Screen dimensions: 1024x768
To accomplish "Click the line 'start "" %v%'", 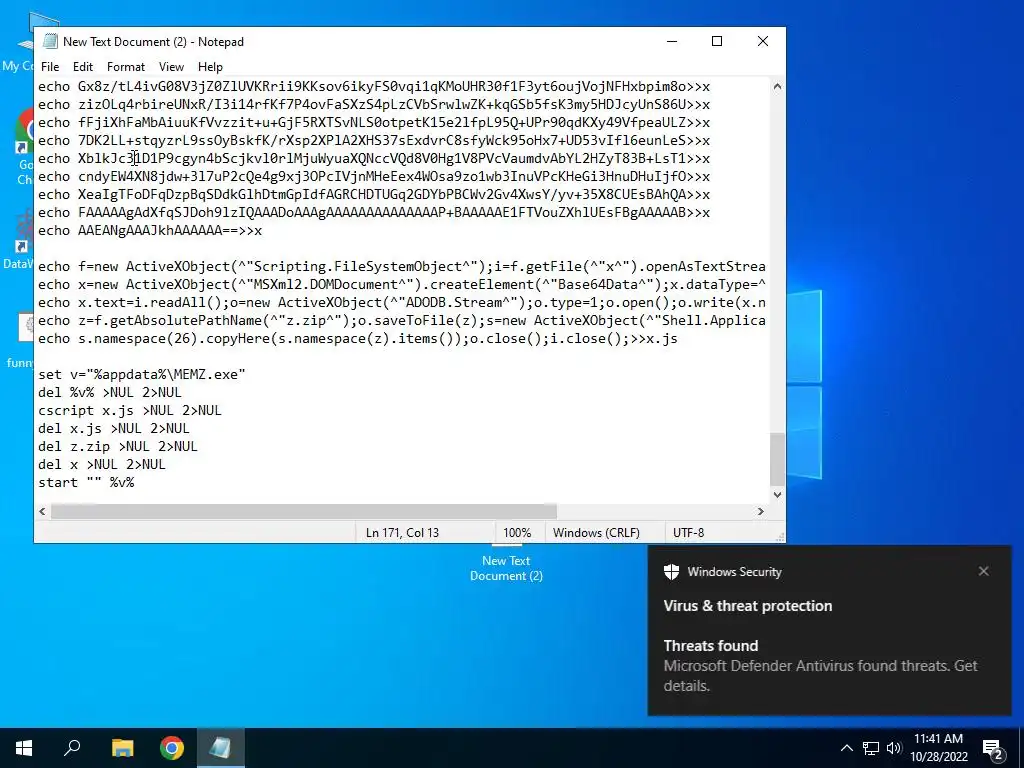I will [86, 482].
